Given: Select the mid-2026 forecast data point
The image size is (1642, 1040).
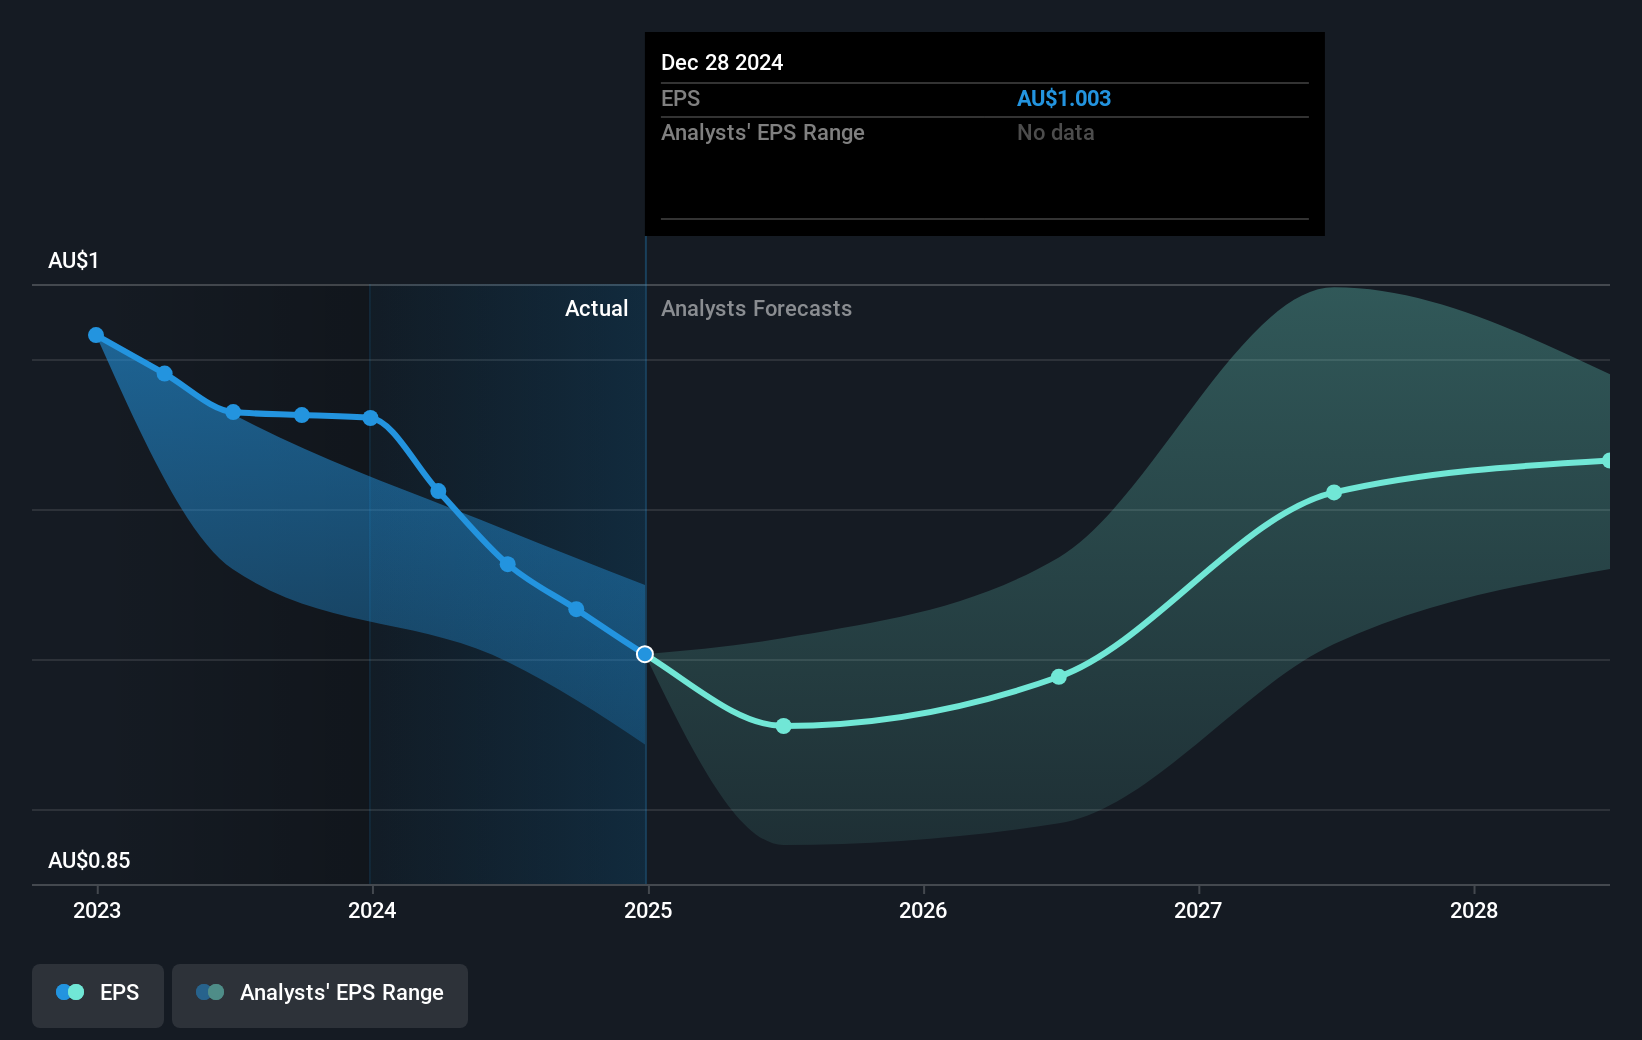Looking at the screenshot, I should coord(1059,677).
